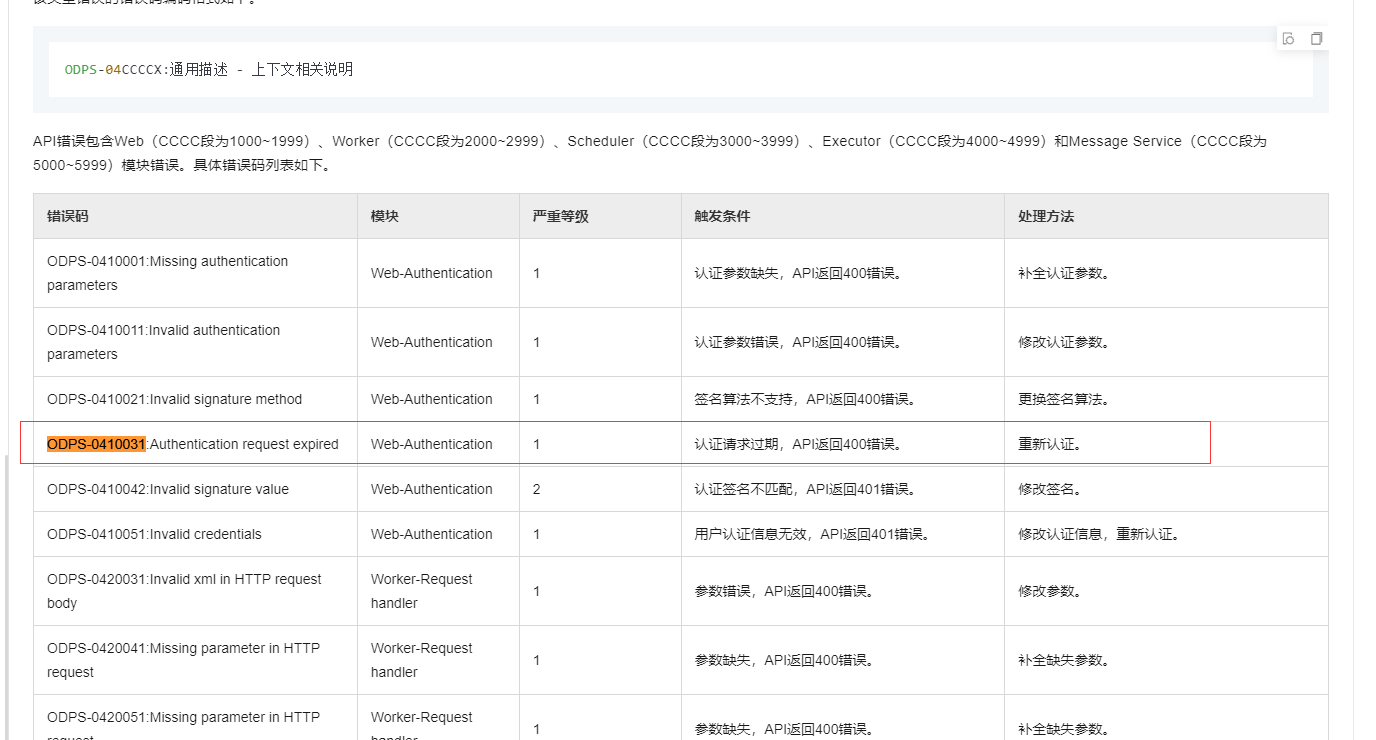Click severity level 1 in the ODPS-0410001 row
This screenshot has height=740, width=1376.
(x=537, y=273)
